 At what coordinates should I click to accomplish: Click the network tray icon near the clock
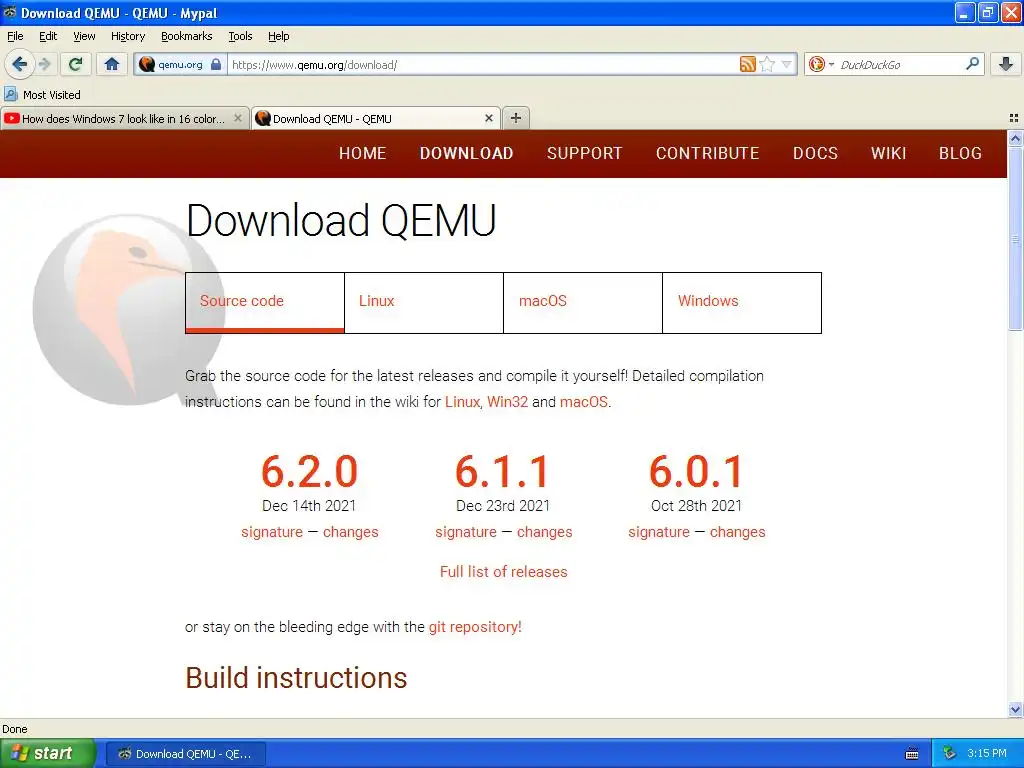[x=950, y=754]
